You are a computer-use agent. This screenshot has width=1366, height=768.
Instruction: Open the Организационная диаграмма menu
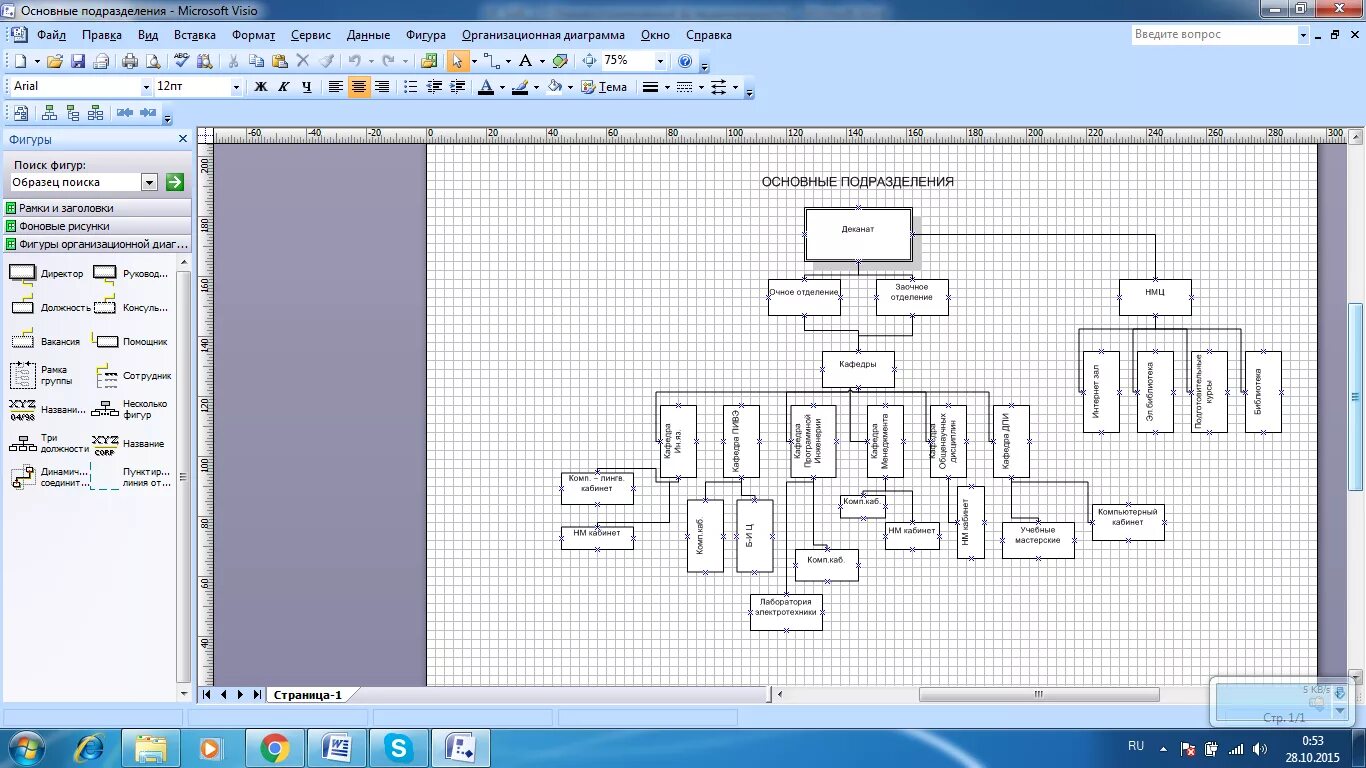(x=544, y=35)
